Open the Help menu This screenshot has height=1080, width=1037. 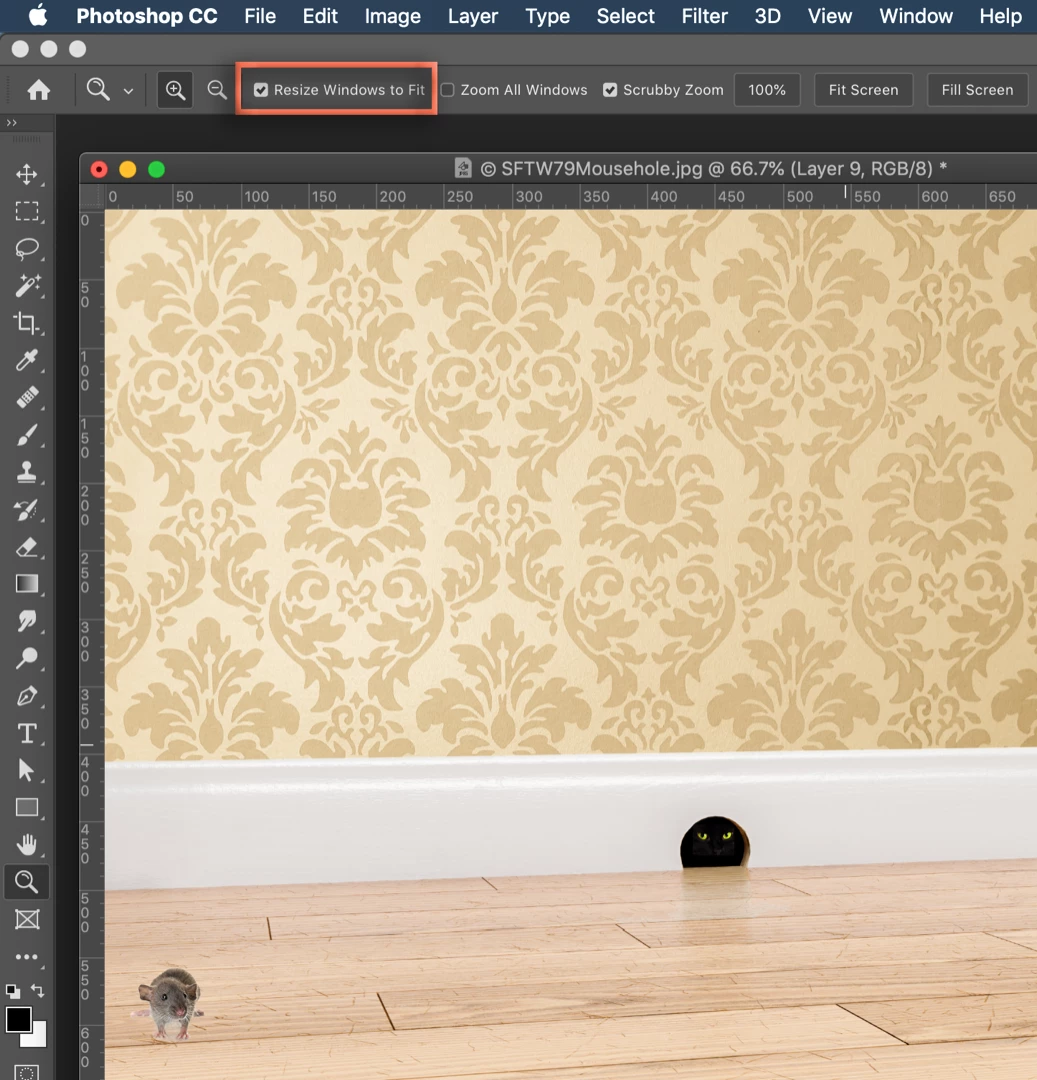[x=1001, y=16]
